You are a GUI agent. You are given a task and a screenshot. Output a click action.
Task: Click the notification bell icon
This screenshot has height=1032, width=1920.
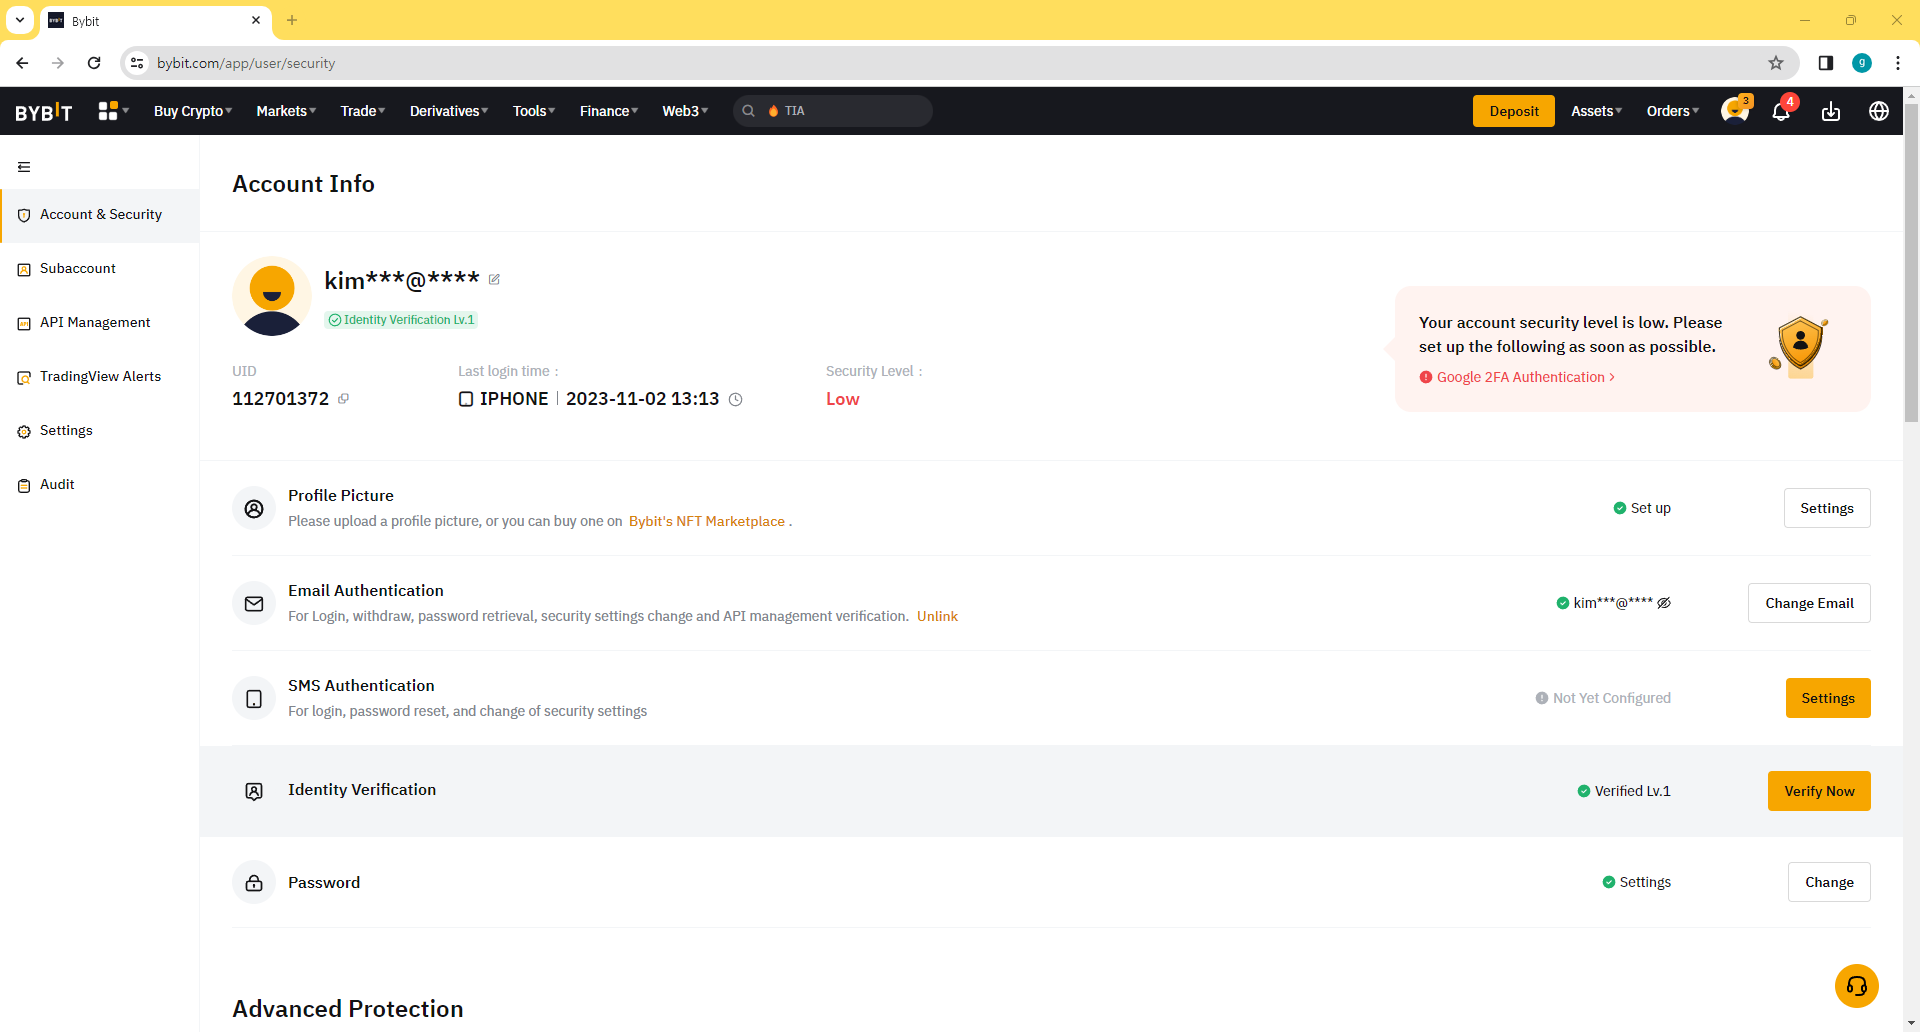(x=1781, y=111)
